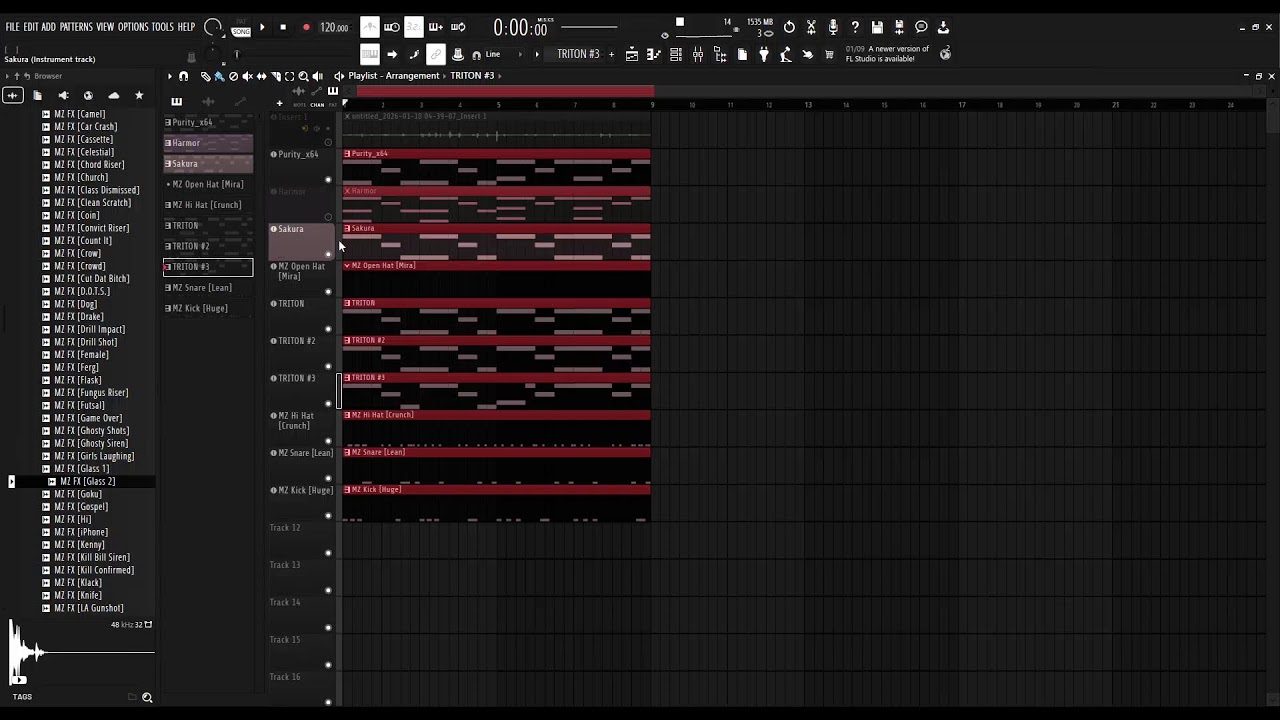
Task: Open the TRITON #3 pattern selector
Action: click(x=578, y=54)
